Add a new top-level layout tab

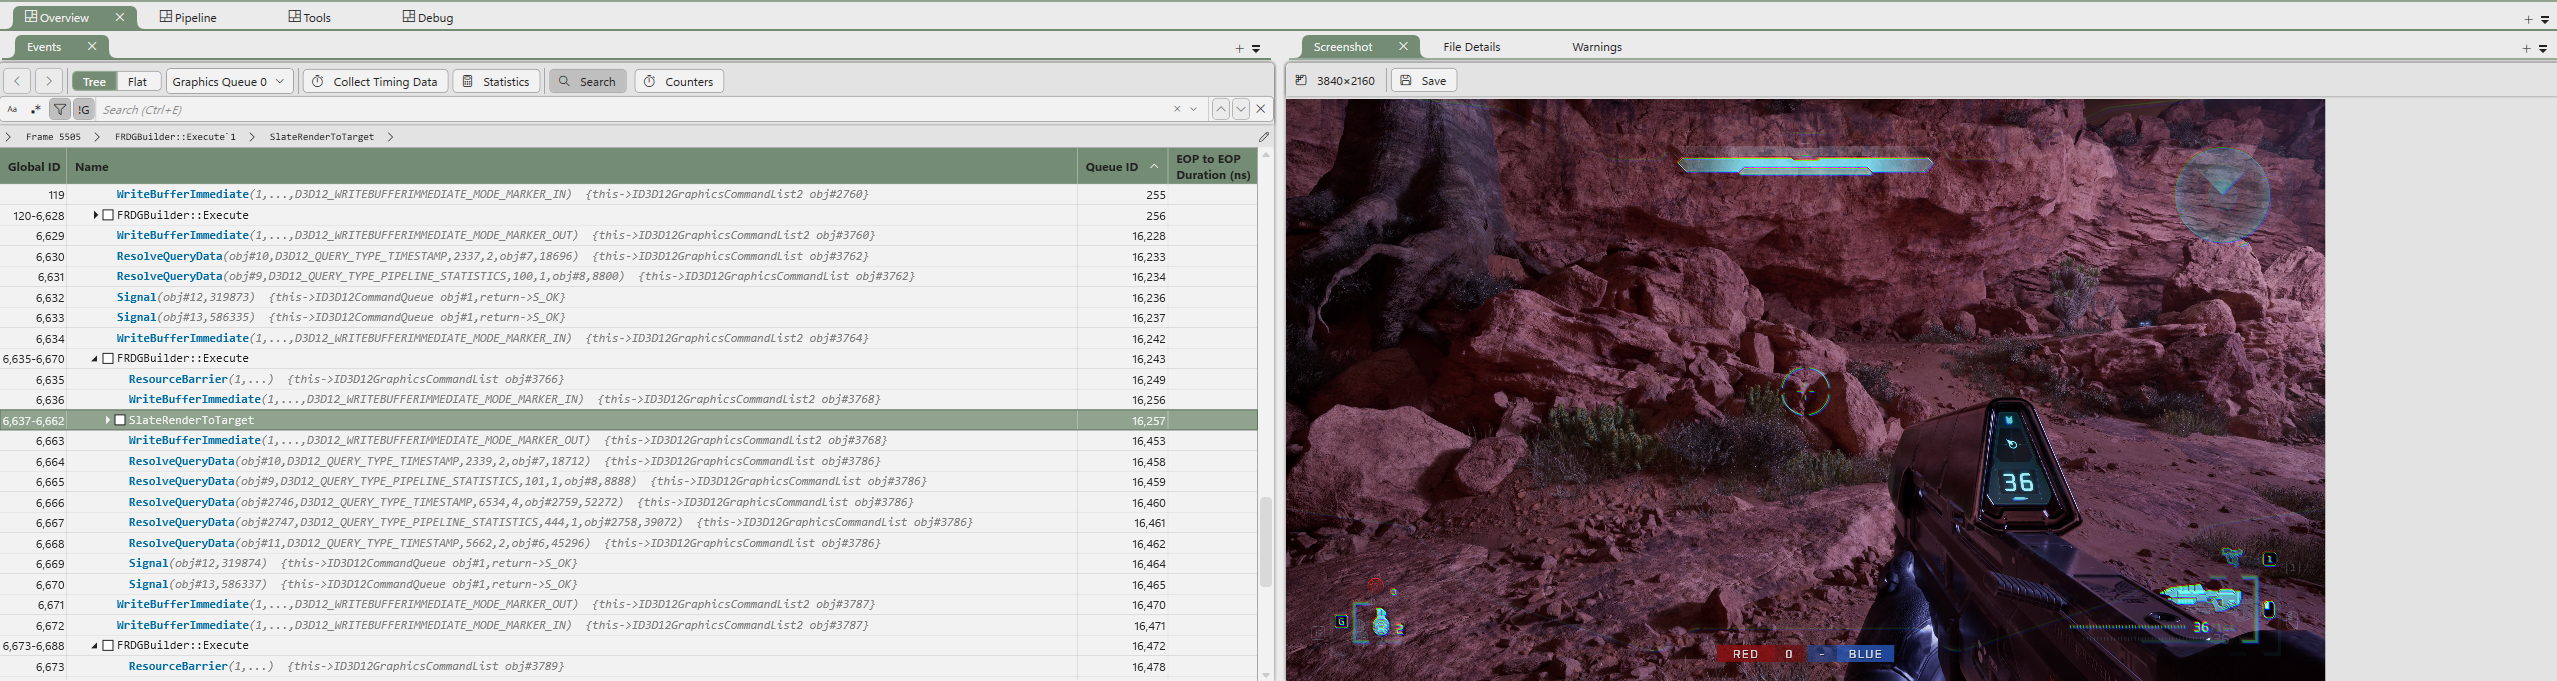point(2528,19)
